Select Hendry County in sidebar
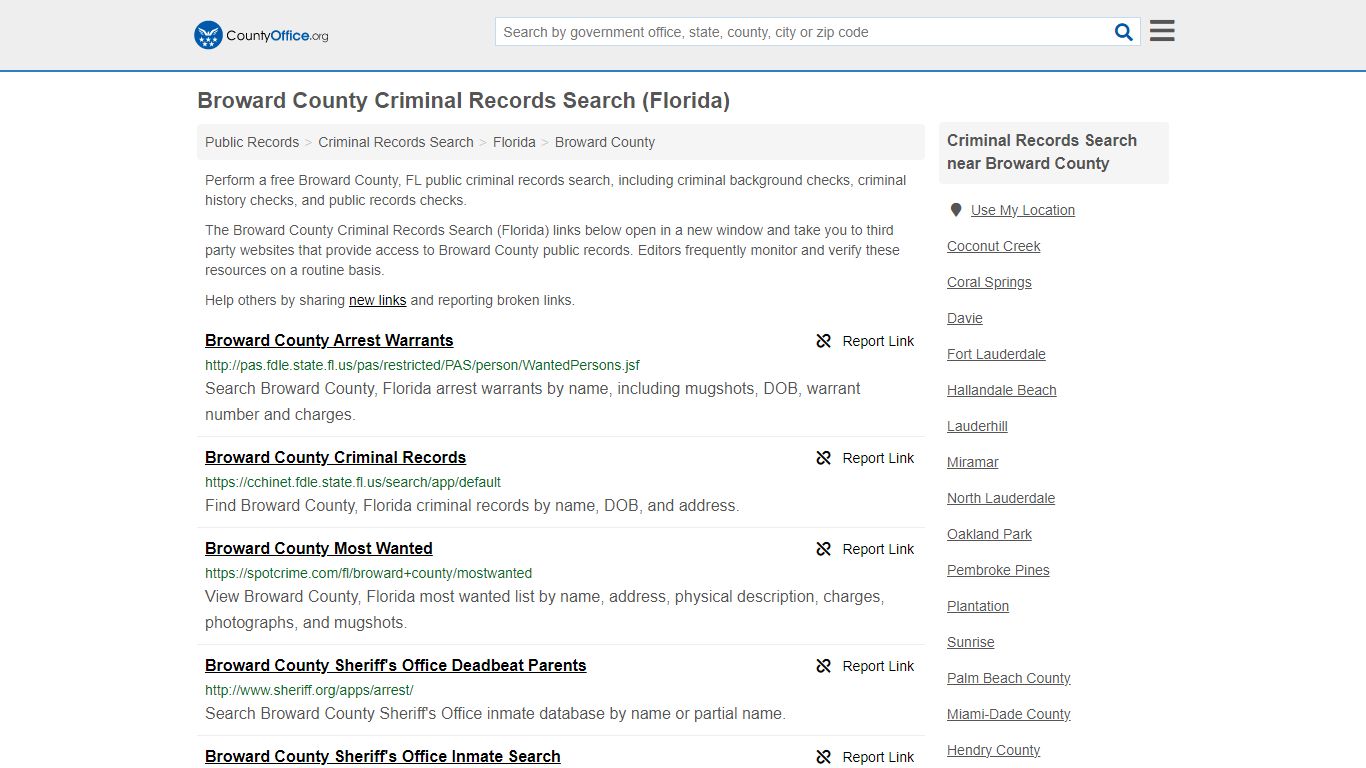Image resolution: width=1366 pixels, height=768 pixels. tap(994, 750)
